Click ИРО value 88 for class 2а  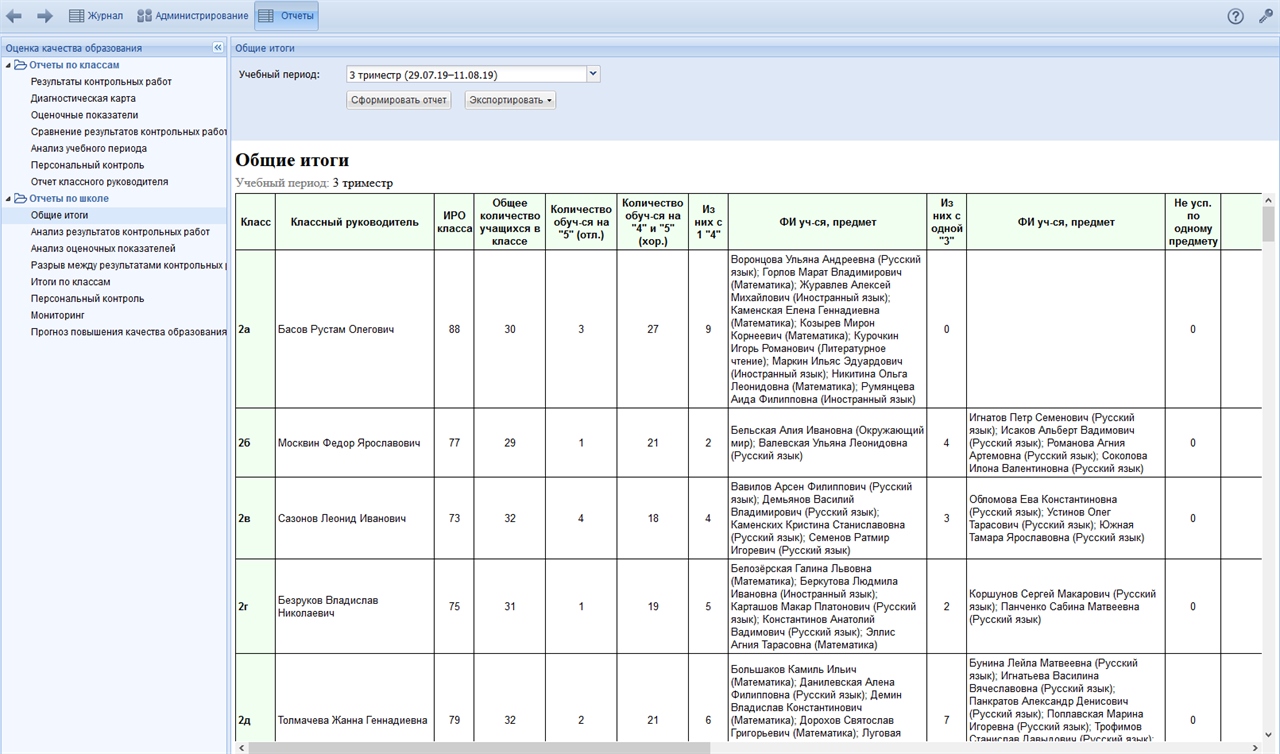pos(455,329)
